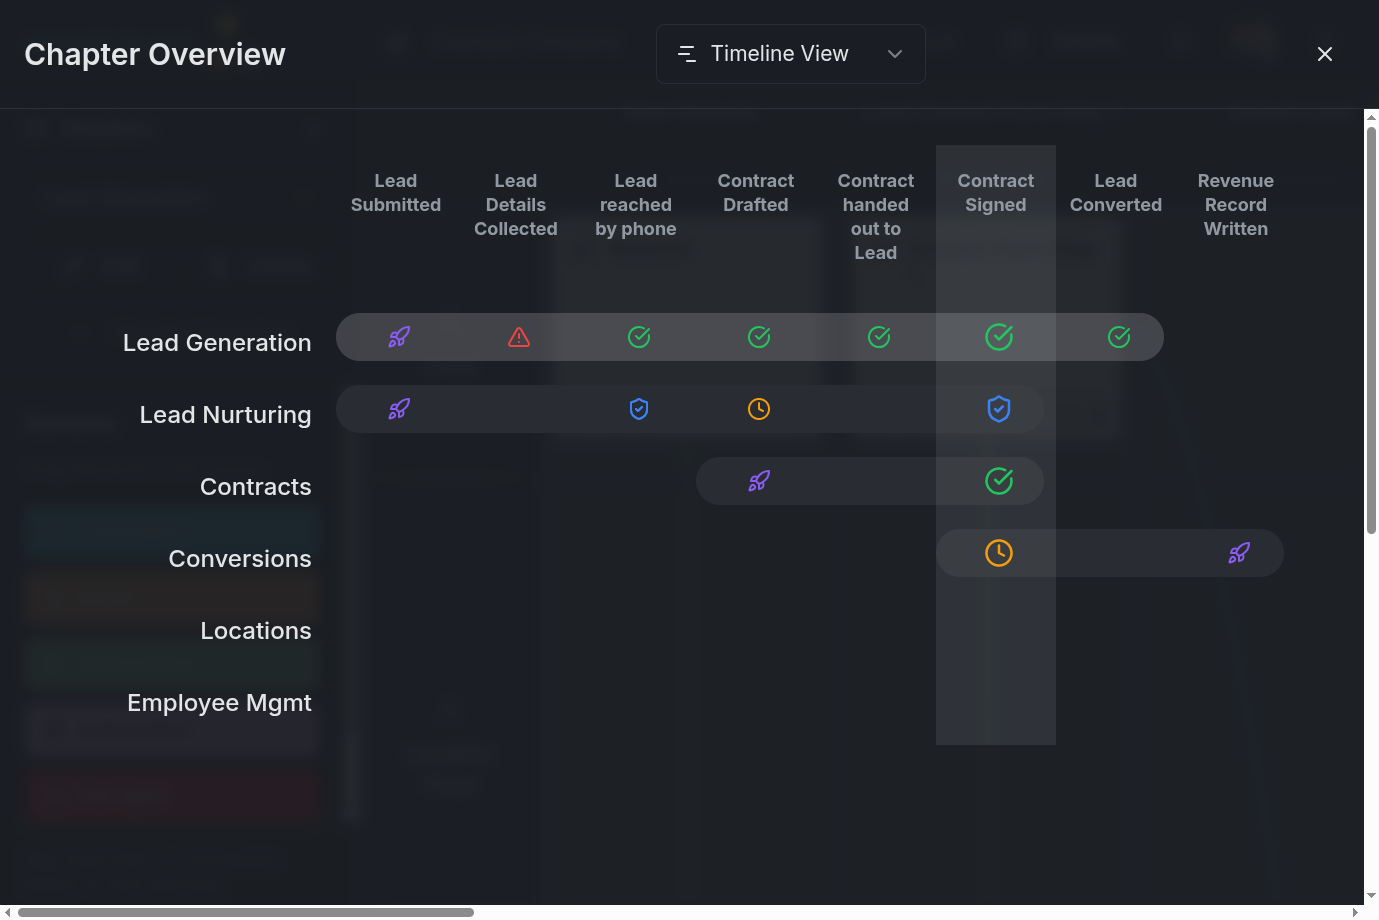Click the Lead Generation chapter label
The image size is (1379, 920).
(x=217, y=343)
